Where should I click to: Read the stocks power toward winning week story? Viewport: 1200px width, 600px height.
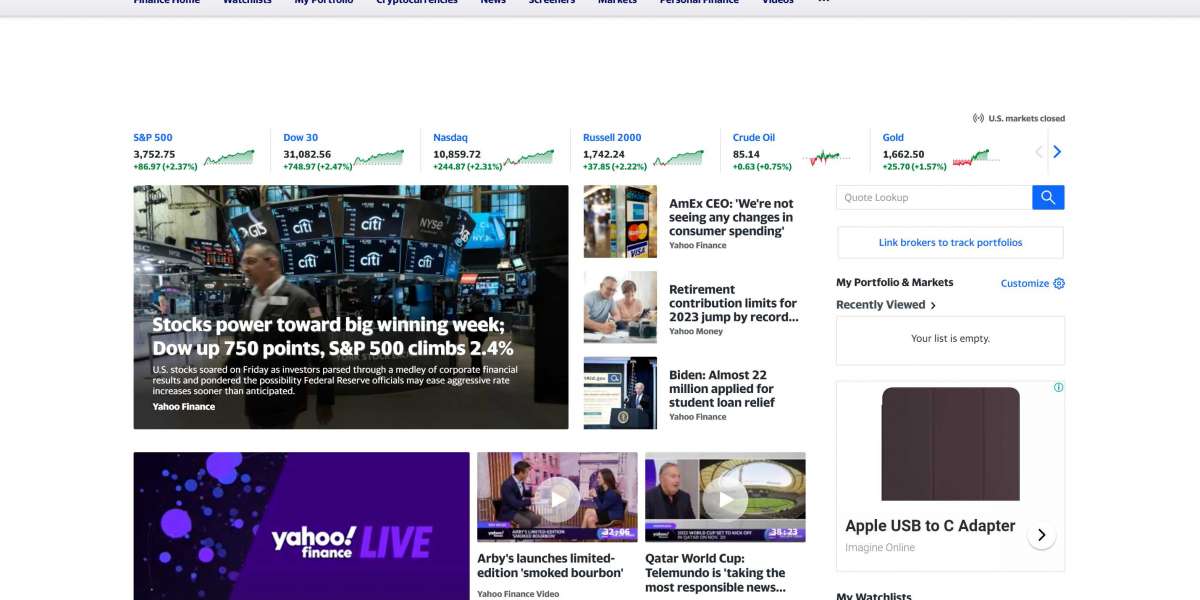click(332, 337)
